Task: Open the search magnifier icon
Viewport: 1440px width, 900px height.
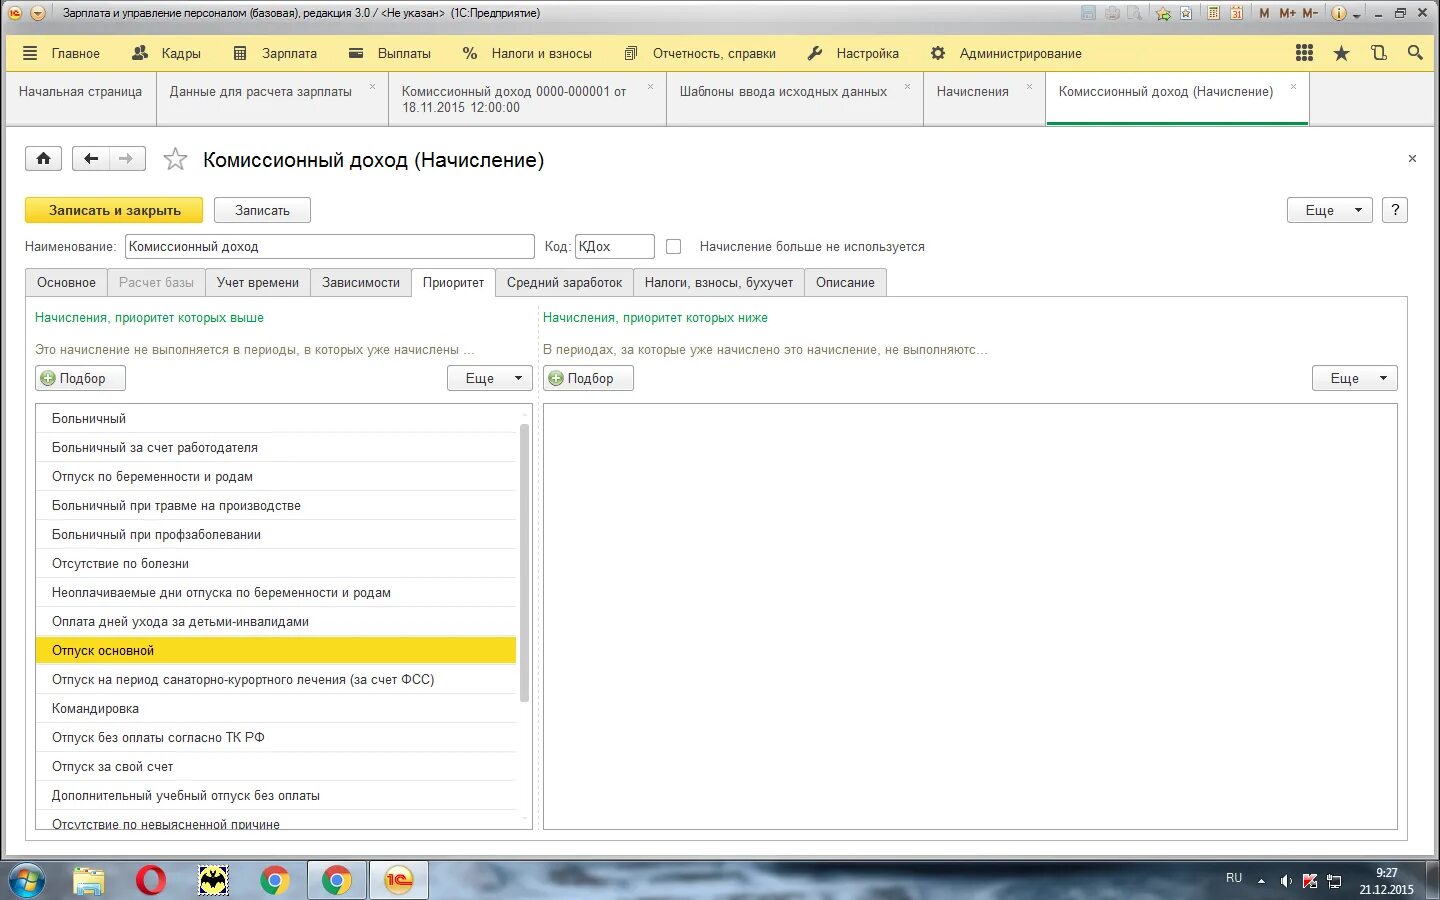Action: point(1415,53)
